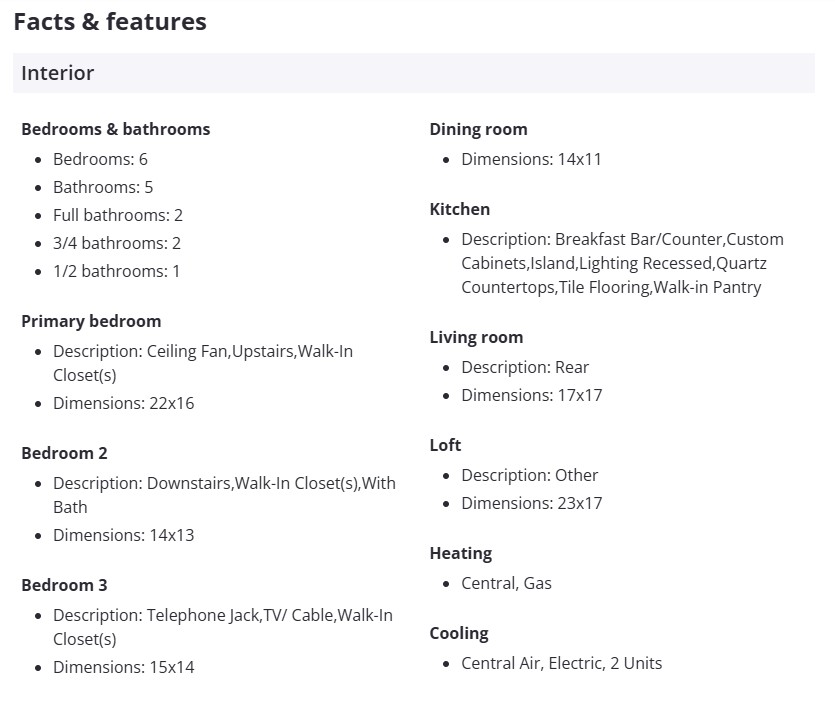Click the "Bedroom 3" subheading
The image size is (835, 703).
pyautogui.click(x=64, y=585)
